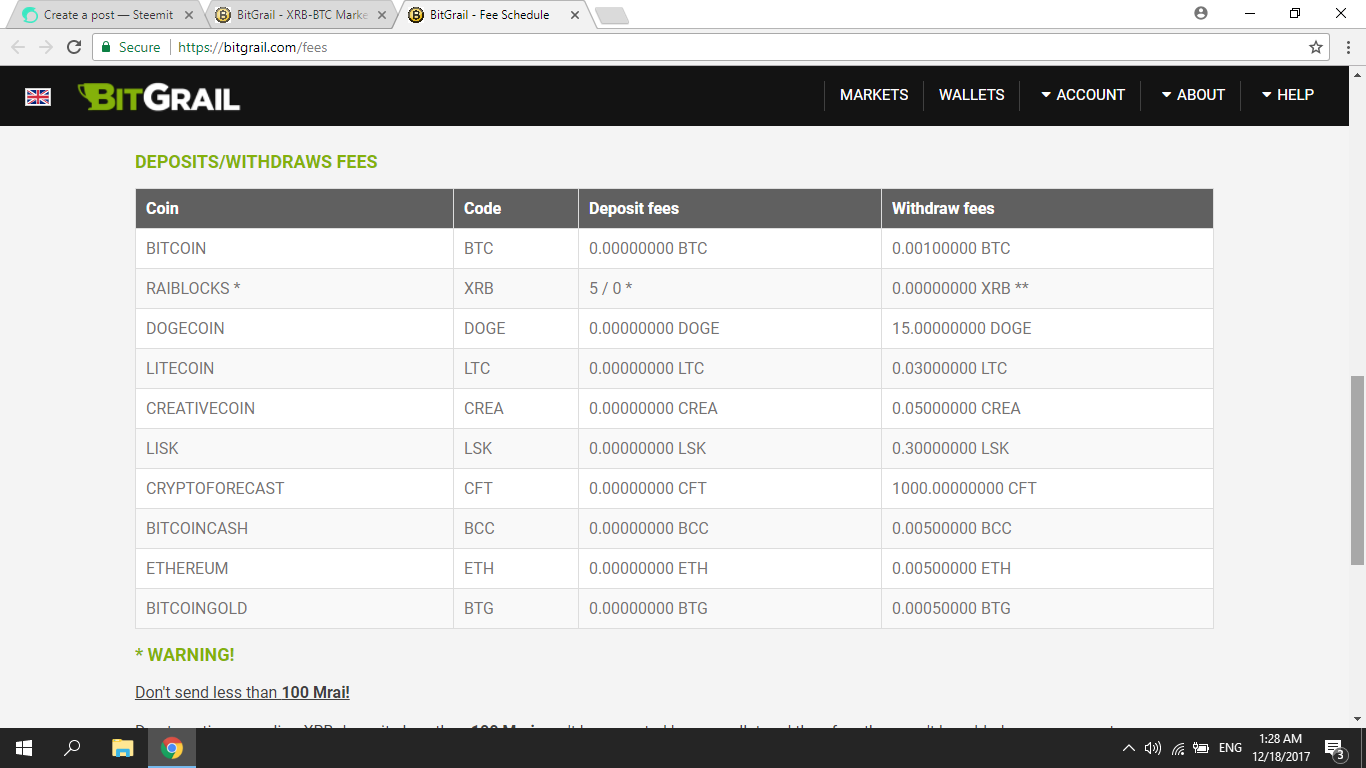Expand the HELP dropdown
1366x768 pixels.
click(1288, 95)
